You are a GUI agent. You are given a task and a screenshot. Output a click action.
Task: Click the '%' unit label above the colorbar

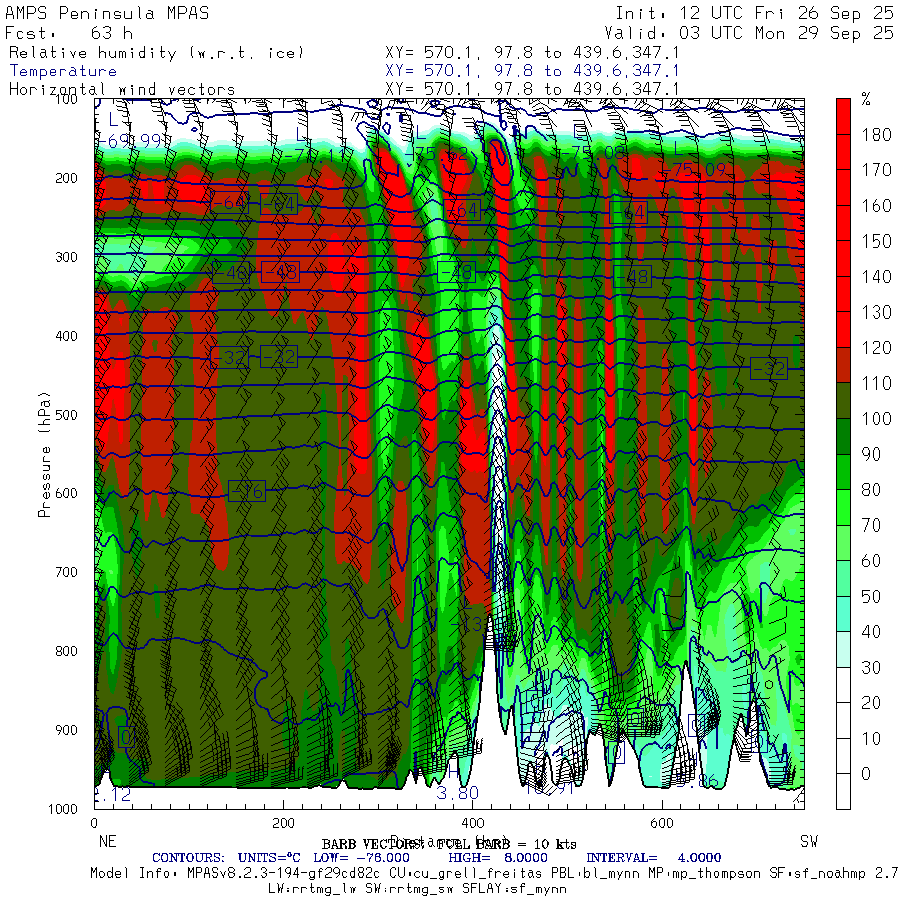click(866, 99)
